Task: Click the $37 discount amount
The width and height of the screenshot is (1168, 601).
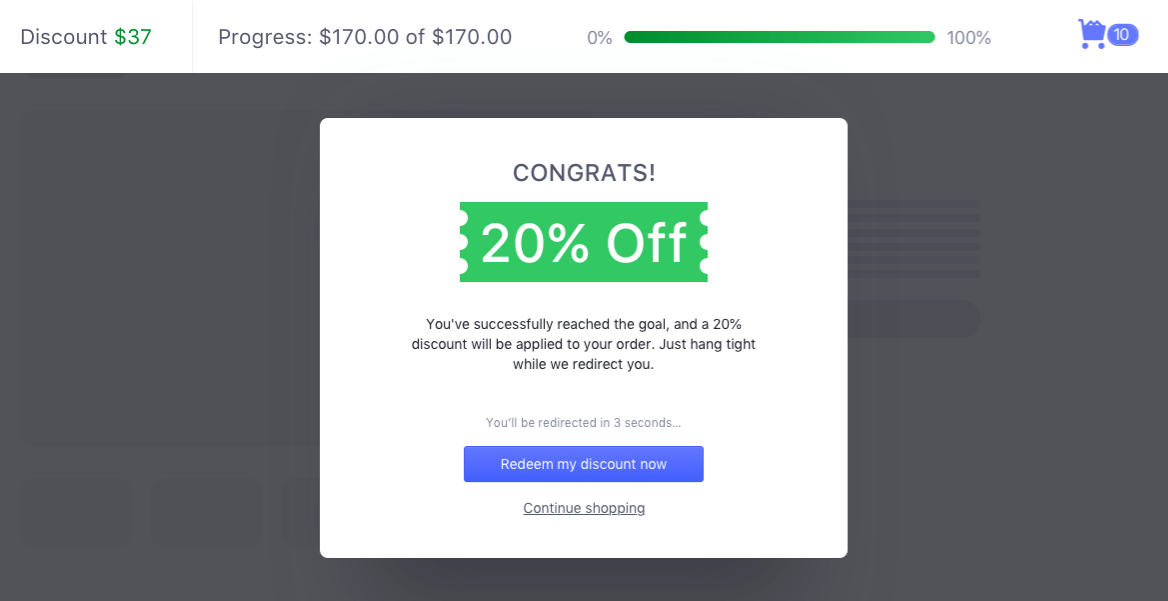Action: click(x=133, y=37)
